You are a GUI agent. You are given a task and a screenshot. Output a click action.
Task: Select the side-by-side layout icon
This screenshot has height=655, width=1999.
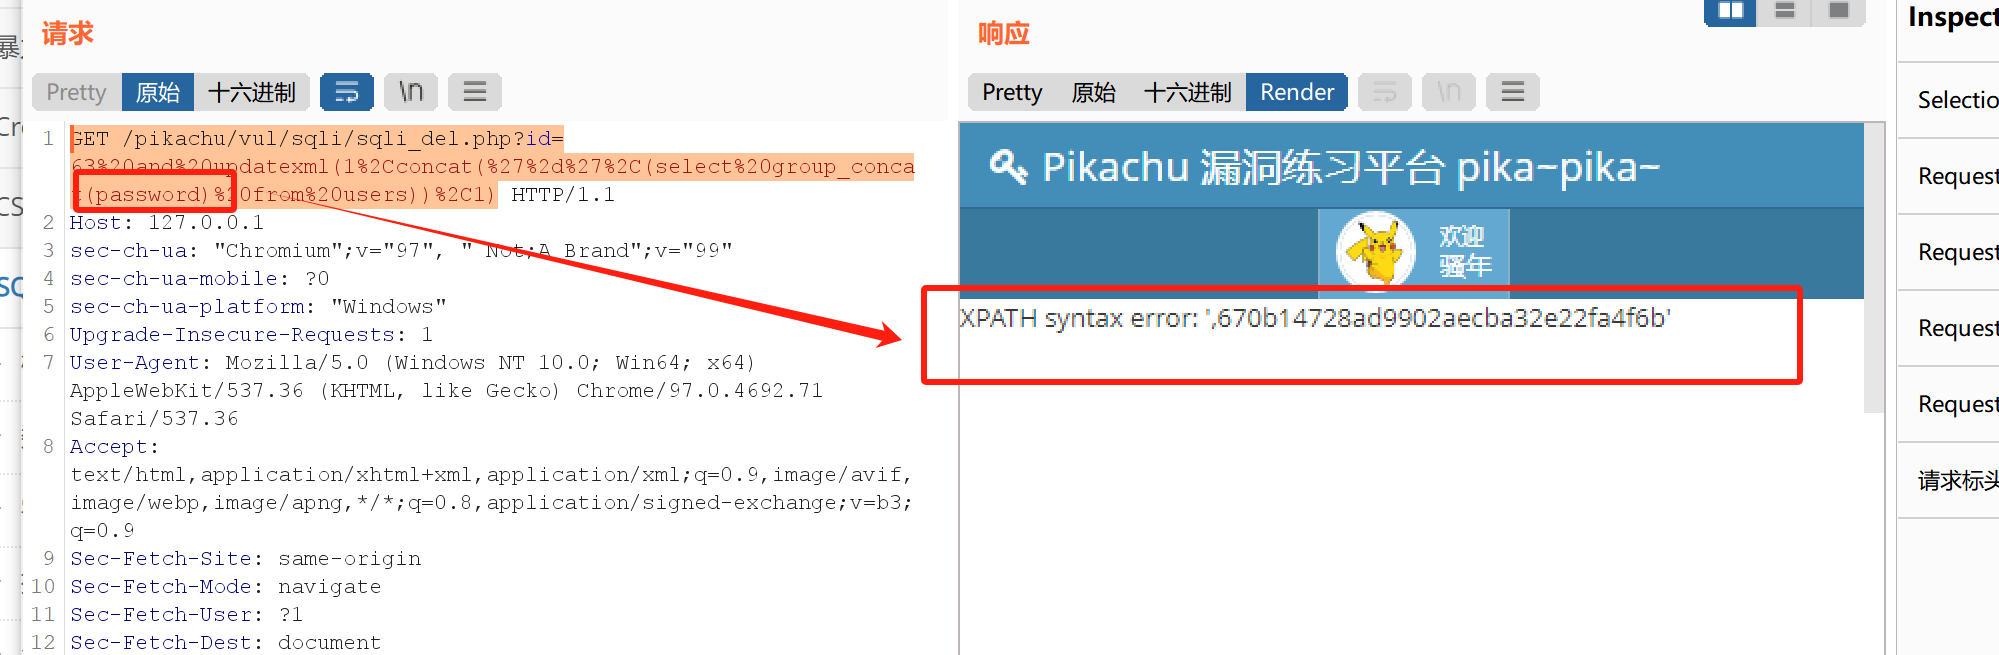tap(1730, 11)
